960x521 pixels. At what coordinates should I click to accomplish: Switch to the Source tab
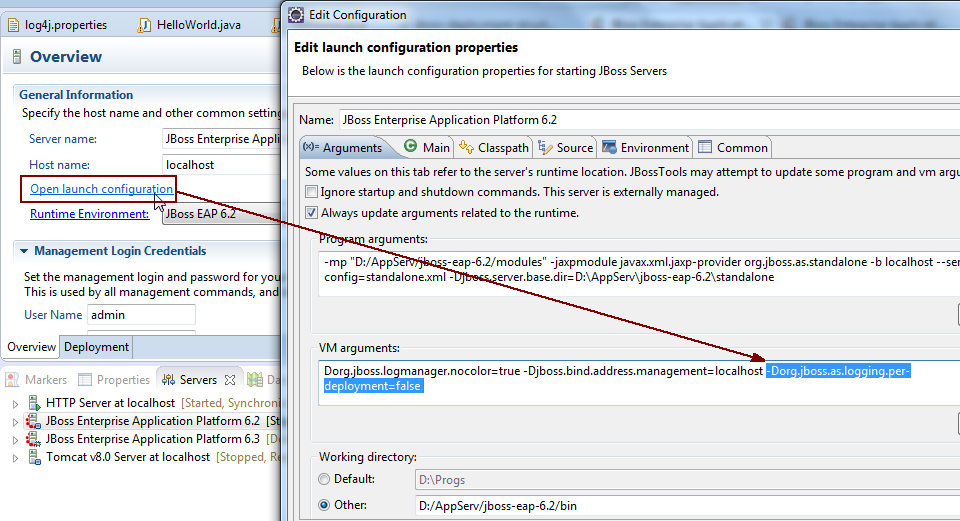[565, 148]
